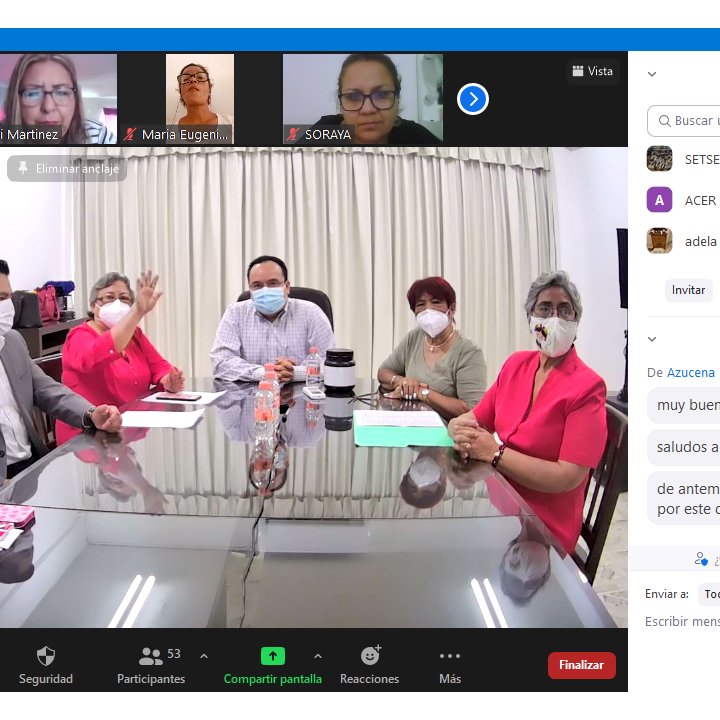This screenshot has height=720, width=720.
Task: Open the Participantes panel icon
Action: (151, 656)
